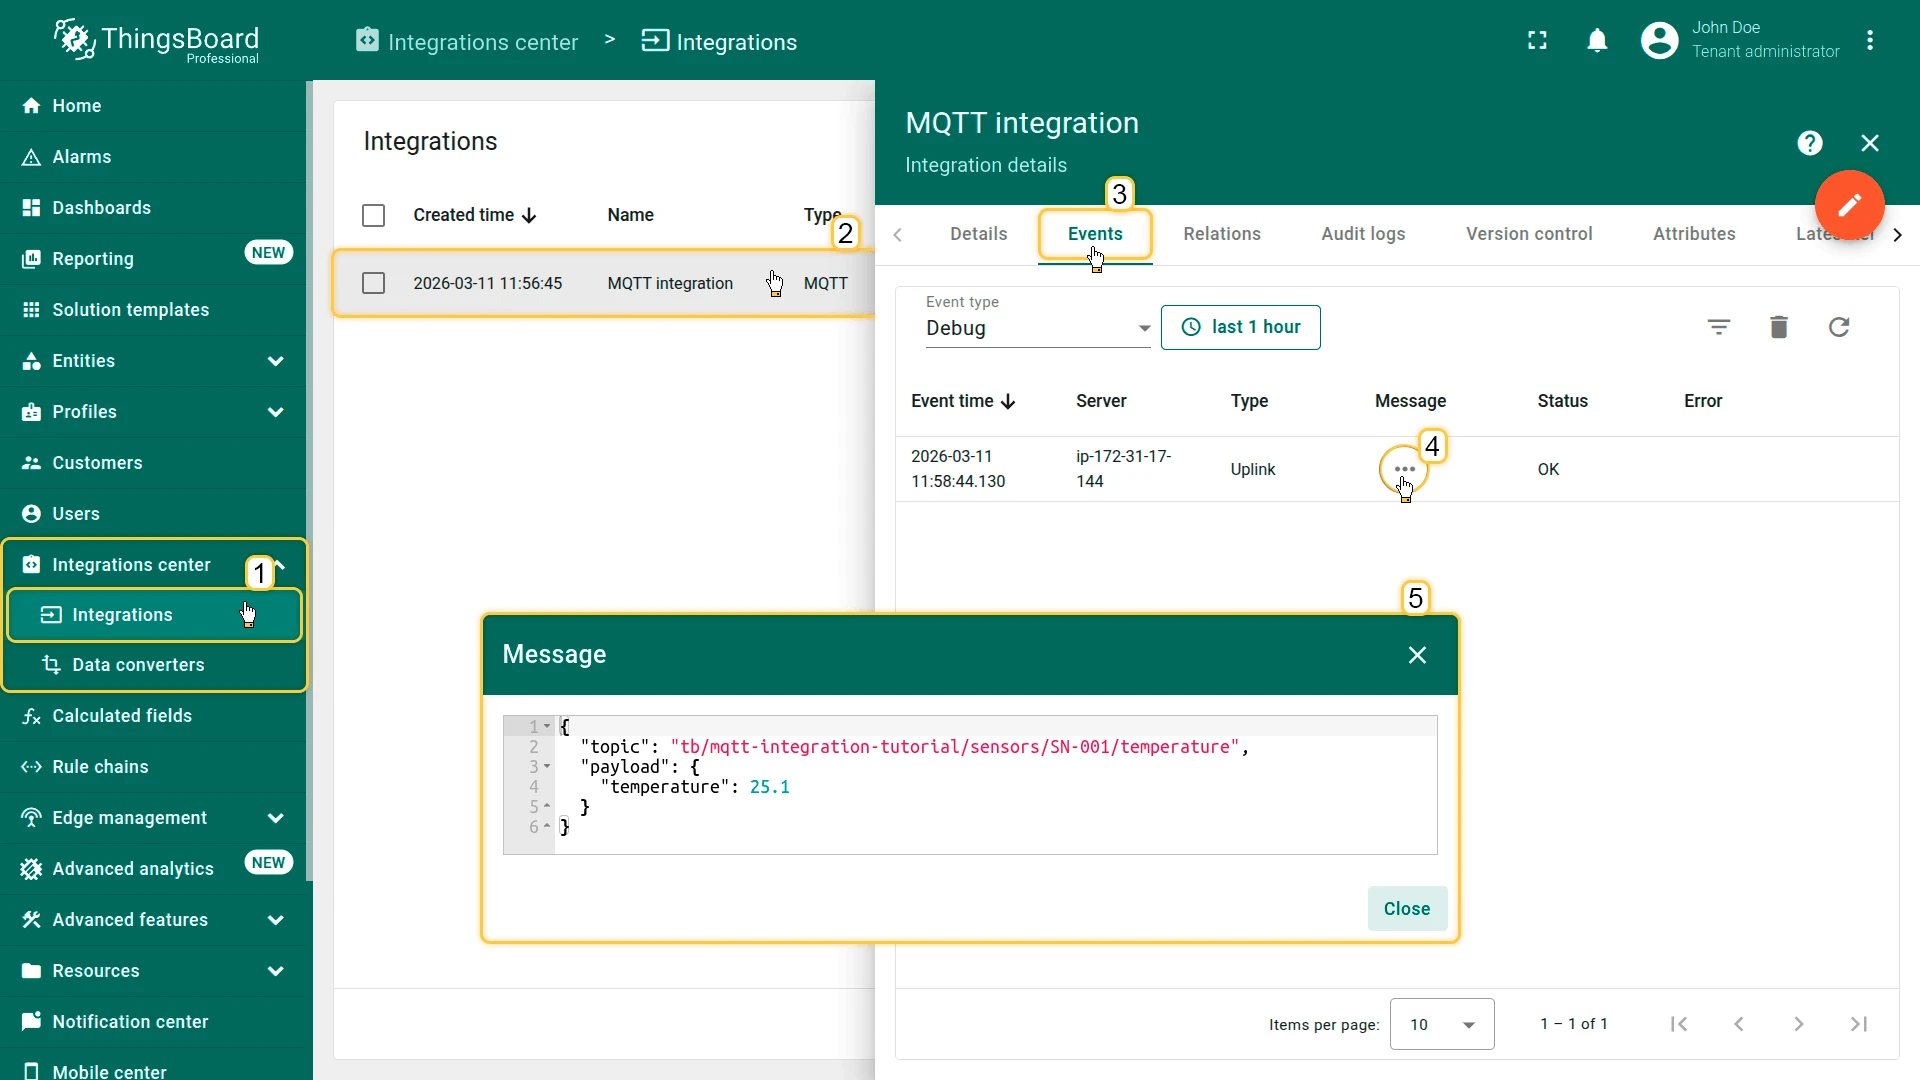1920x1080 pixels.
Task: Go to the first events page
Action: (x=1679, y=1024)
